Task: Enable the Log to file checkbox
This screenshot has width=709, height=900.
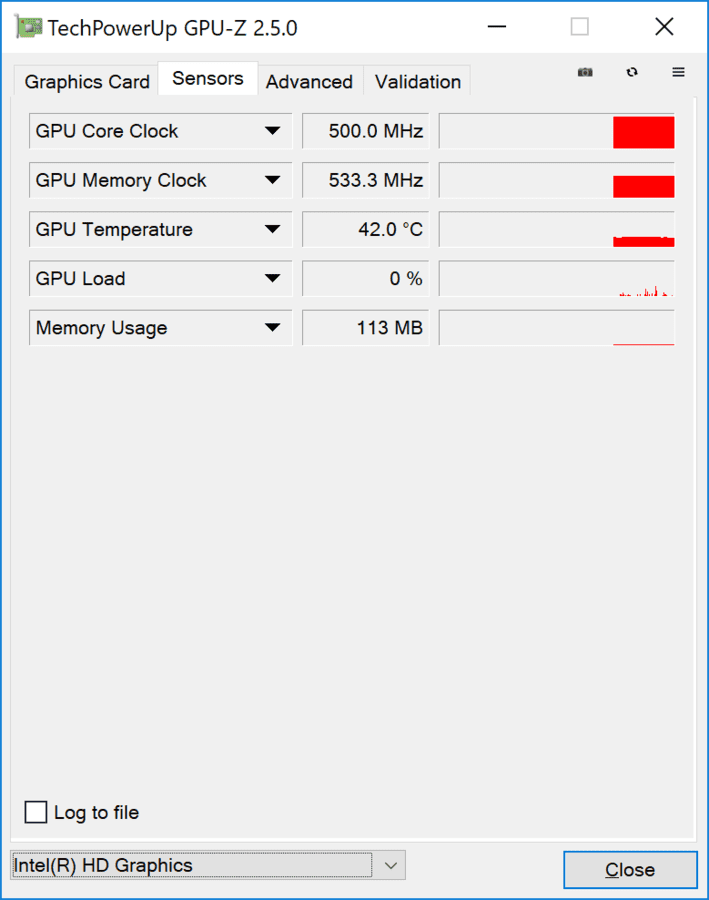Action: coord(36,812)
